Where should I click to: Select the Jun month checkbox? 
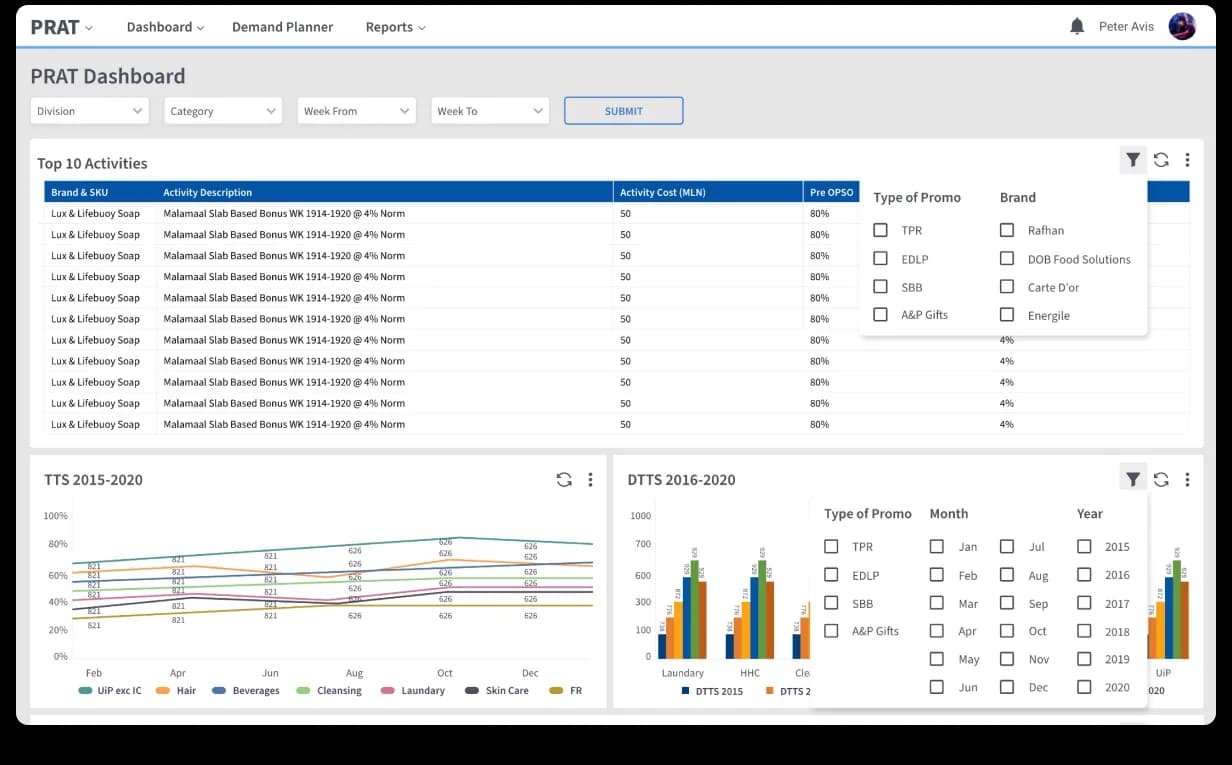937,686
